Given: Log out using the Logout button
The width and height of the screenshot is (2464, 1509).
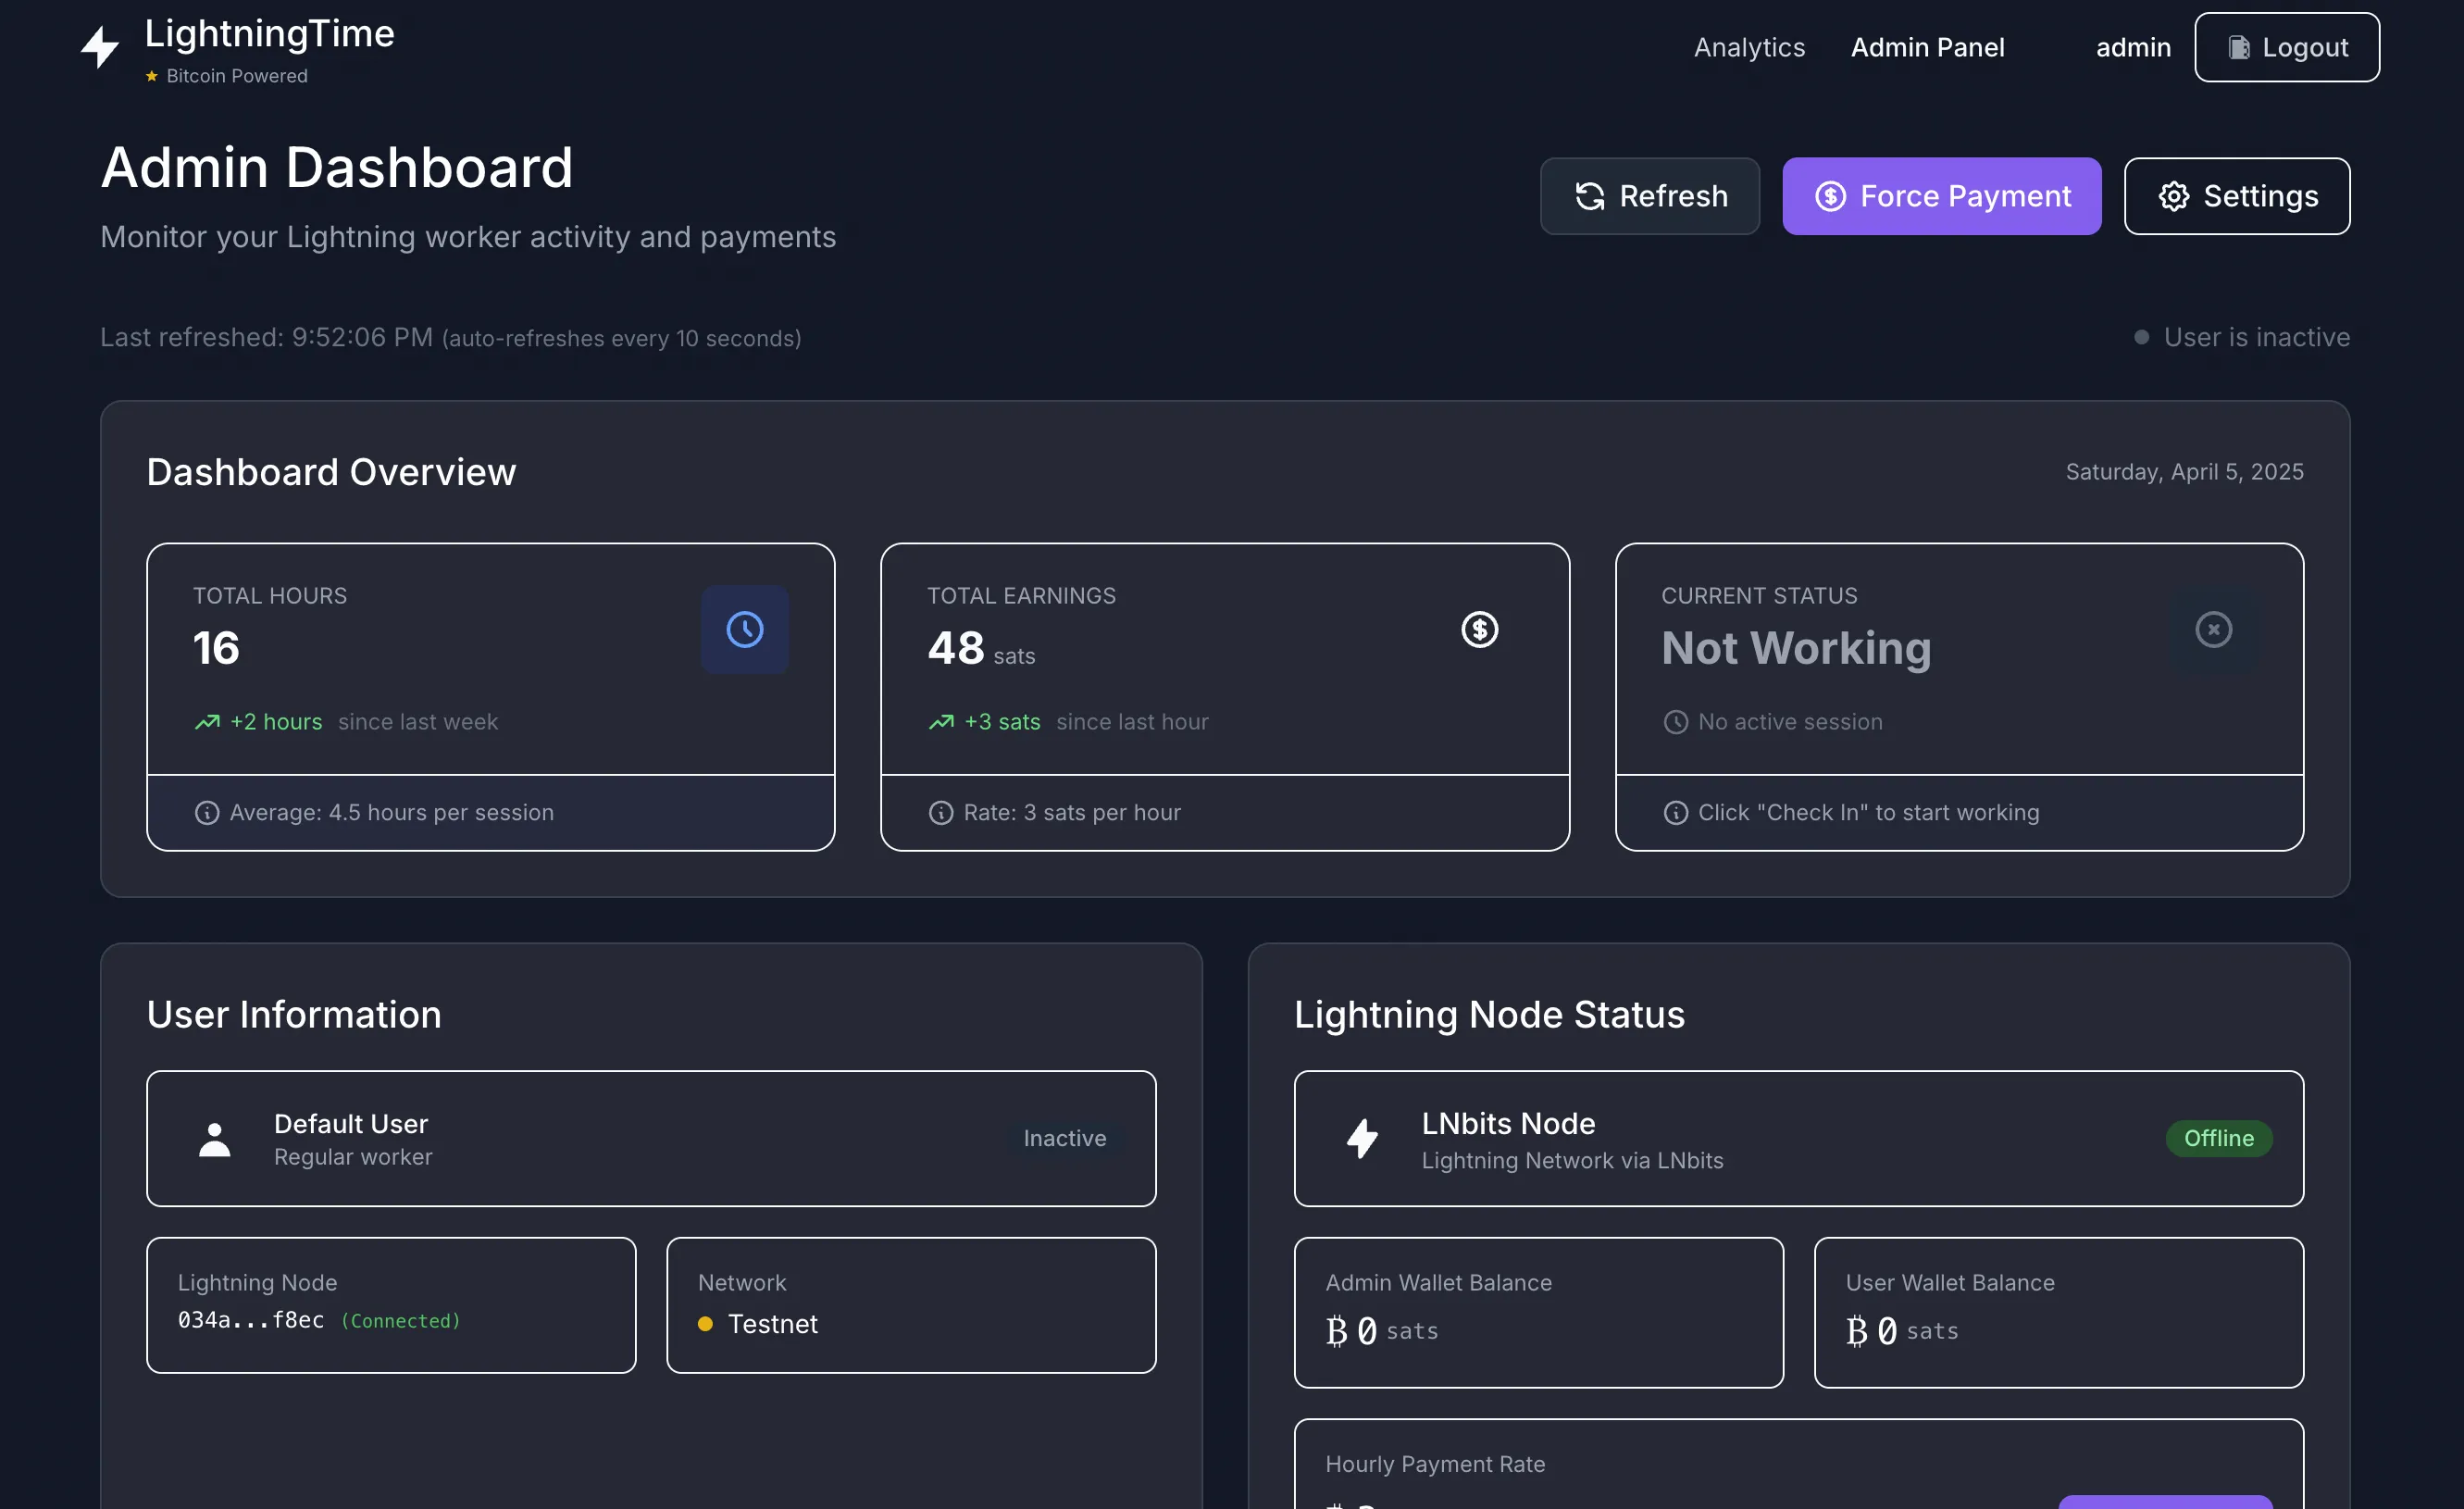Looking at the screenshot, I should (x=2287, y=47).
